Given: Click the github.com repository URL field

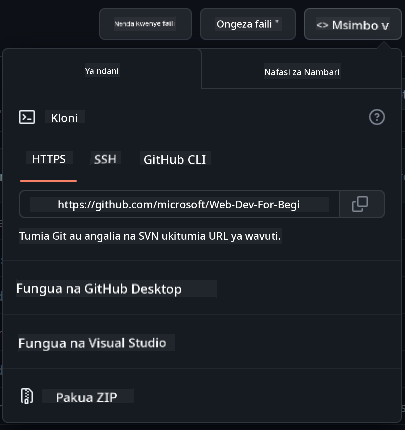Looking at the screenshot, I should (179, 204).
